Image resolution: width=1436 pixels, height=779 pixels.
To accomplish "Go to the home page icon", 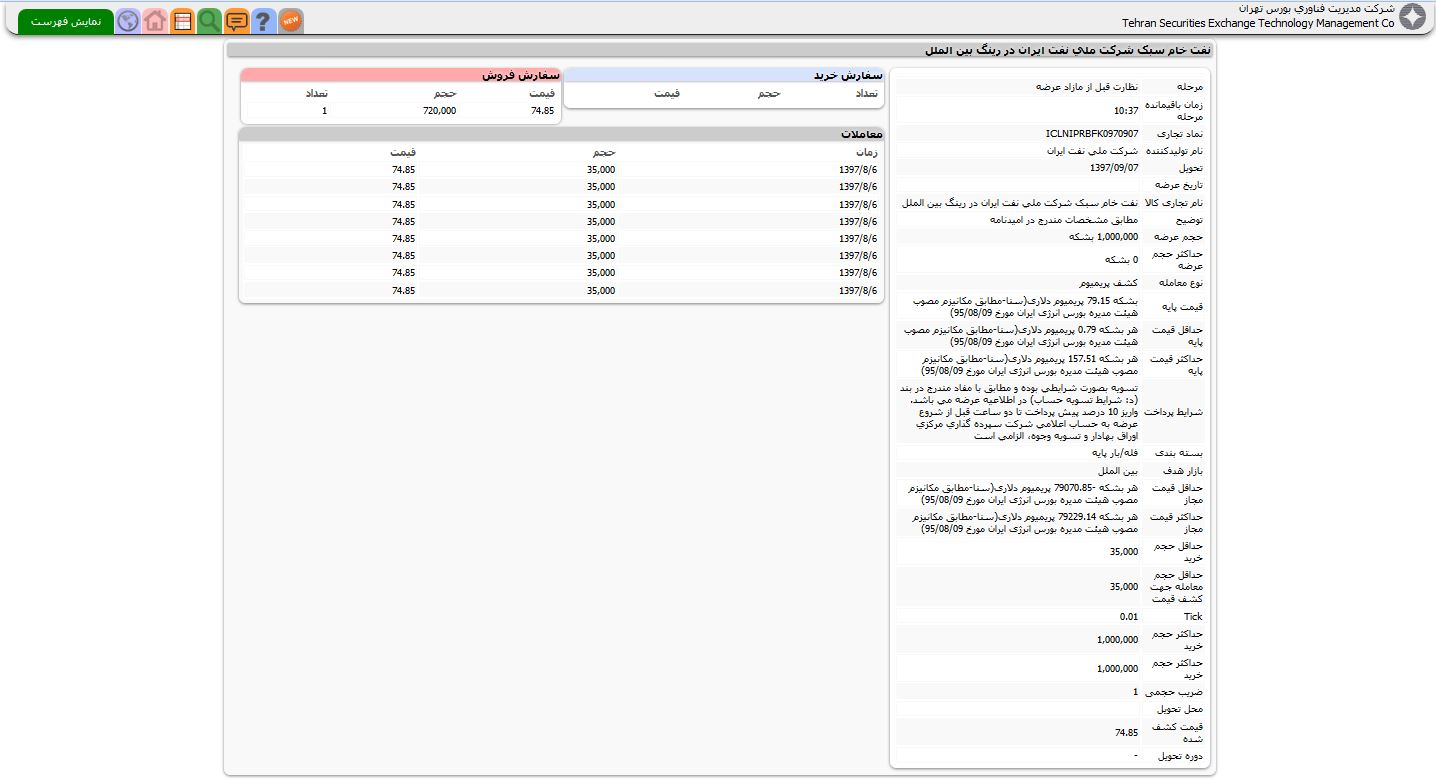I will click(155, 21).
